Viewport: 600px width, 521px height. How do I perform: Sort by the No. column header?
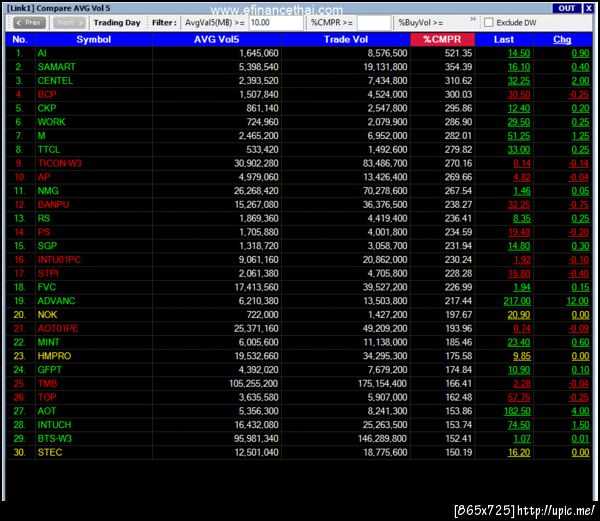coord(20,39)
